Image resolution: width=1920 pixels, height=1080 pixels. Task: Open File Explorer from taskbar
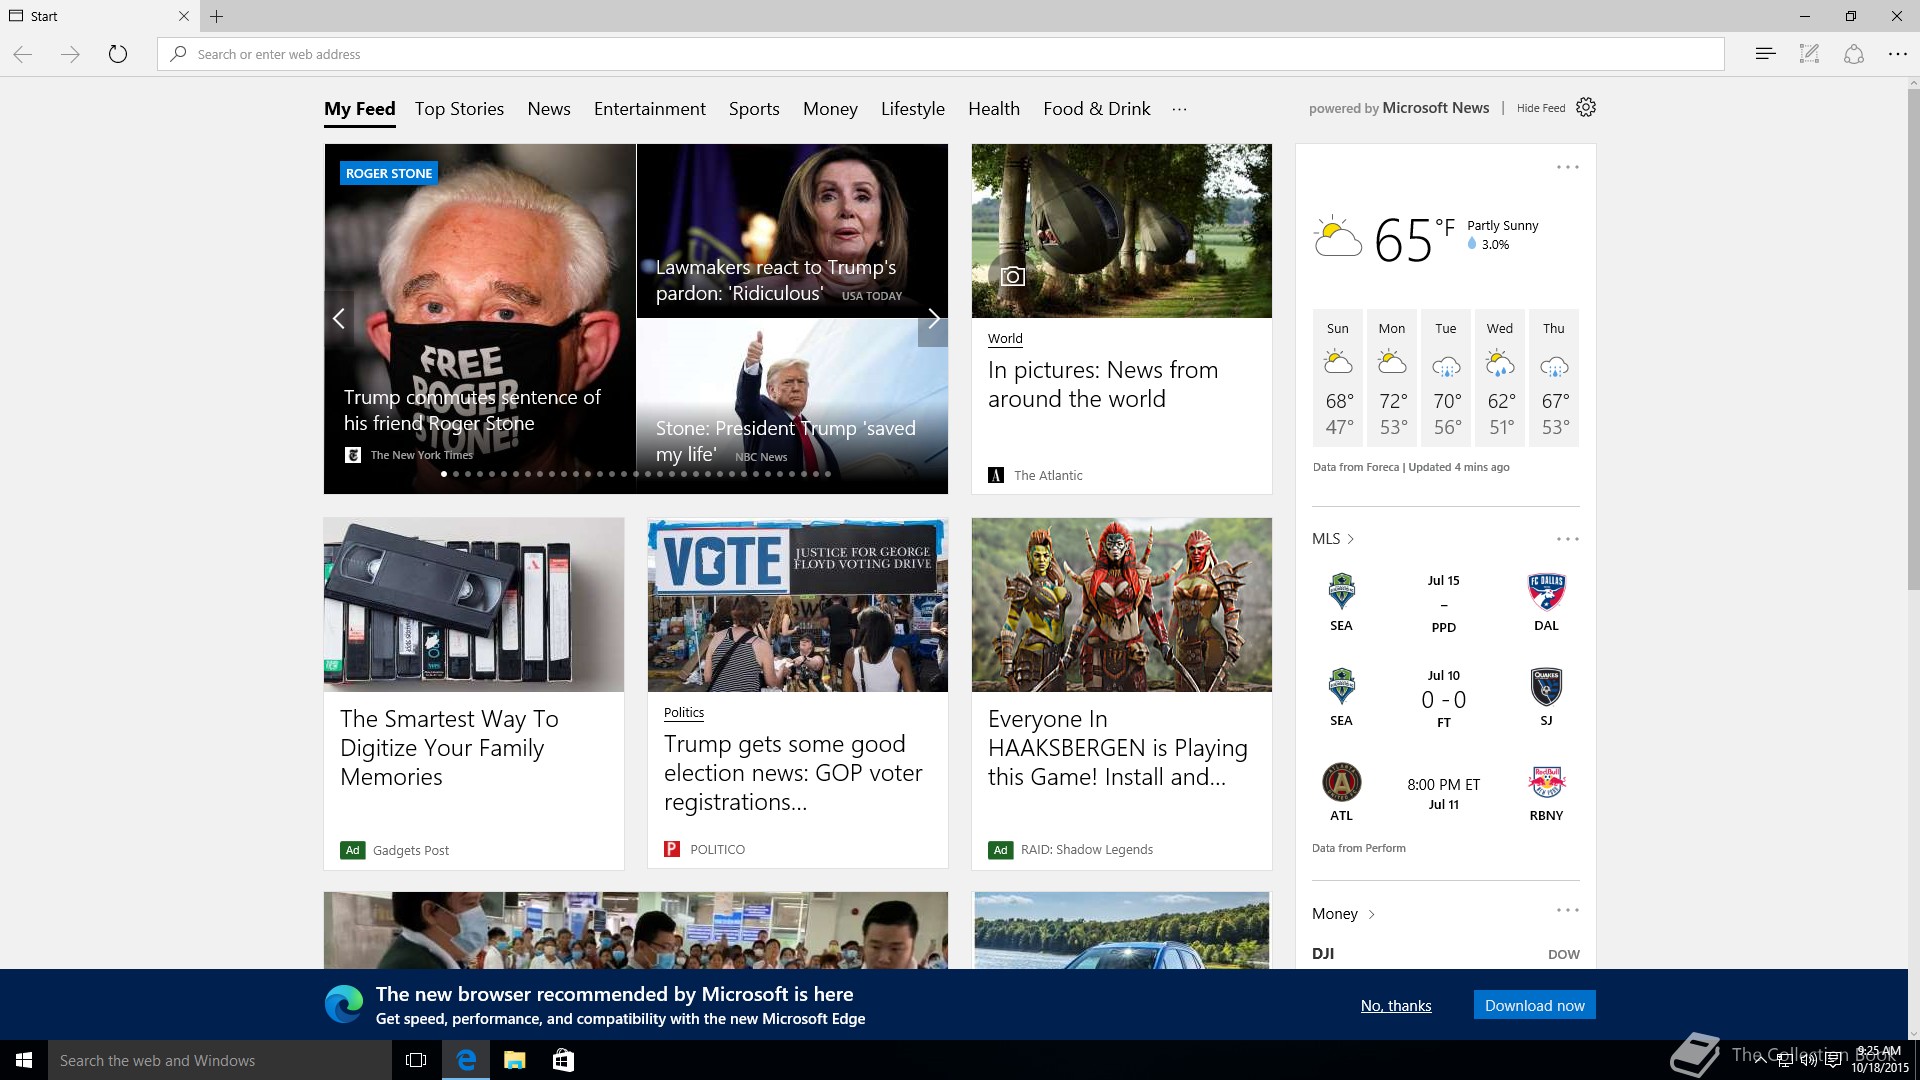click(x=515, y=1060)
